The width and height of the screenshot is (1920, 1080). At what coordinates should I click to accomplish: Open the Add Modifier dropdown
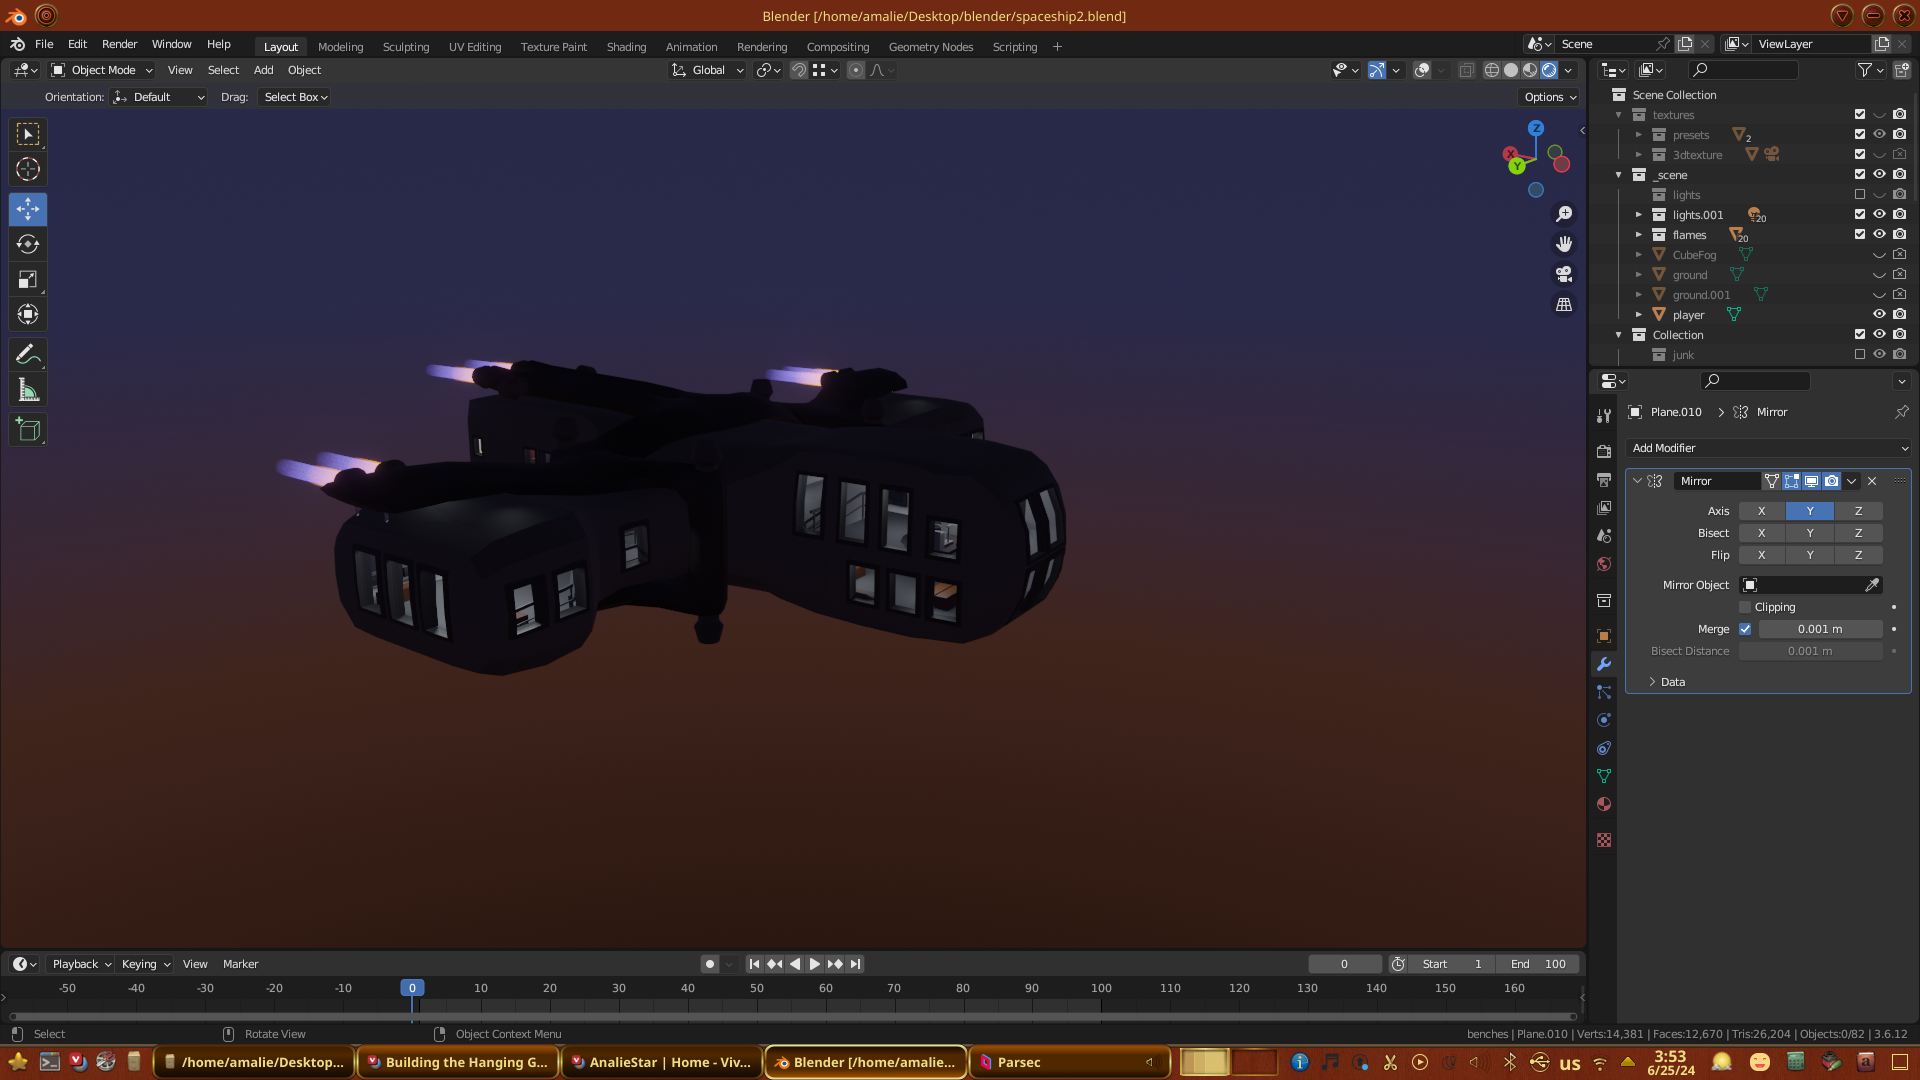point(1768,448)
